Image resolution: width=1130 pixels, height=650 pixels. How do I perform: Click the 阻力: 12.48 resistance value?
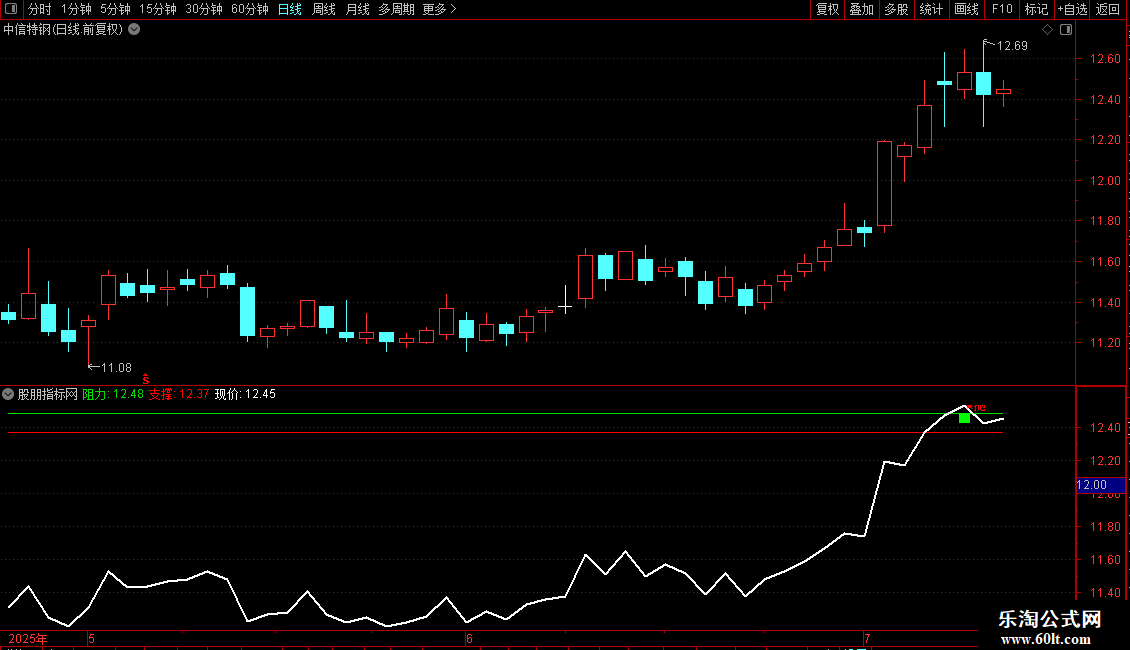pos(113,394)
